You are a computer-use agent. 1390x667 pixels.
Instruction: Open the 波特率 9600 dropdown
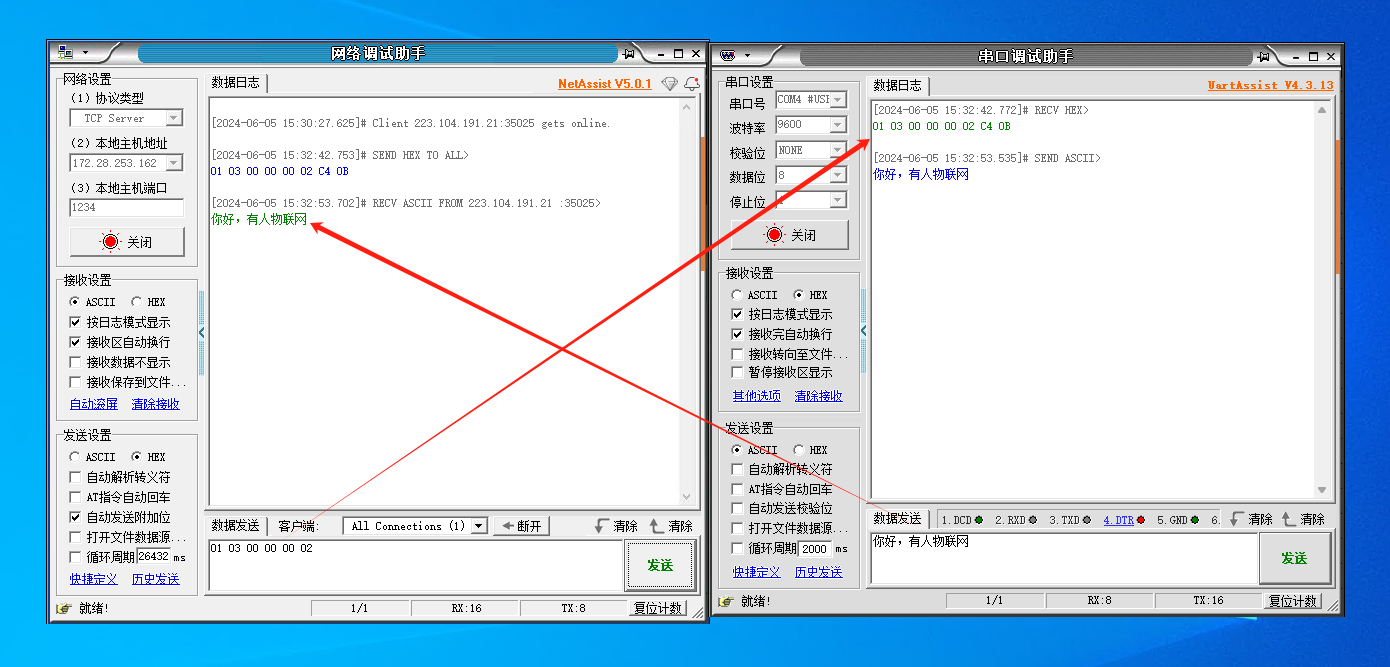coord(838,125)
